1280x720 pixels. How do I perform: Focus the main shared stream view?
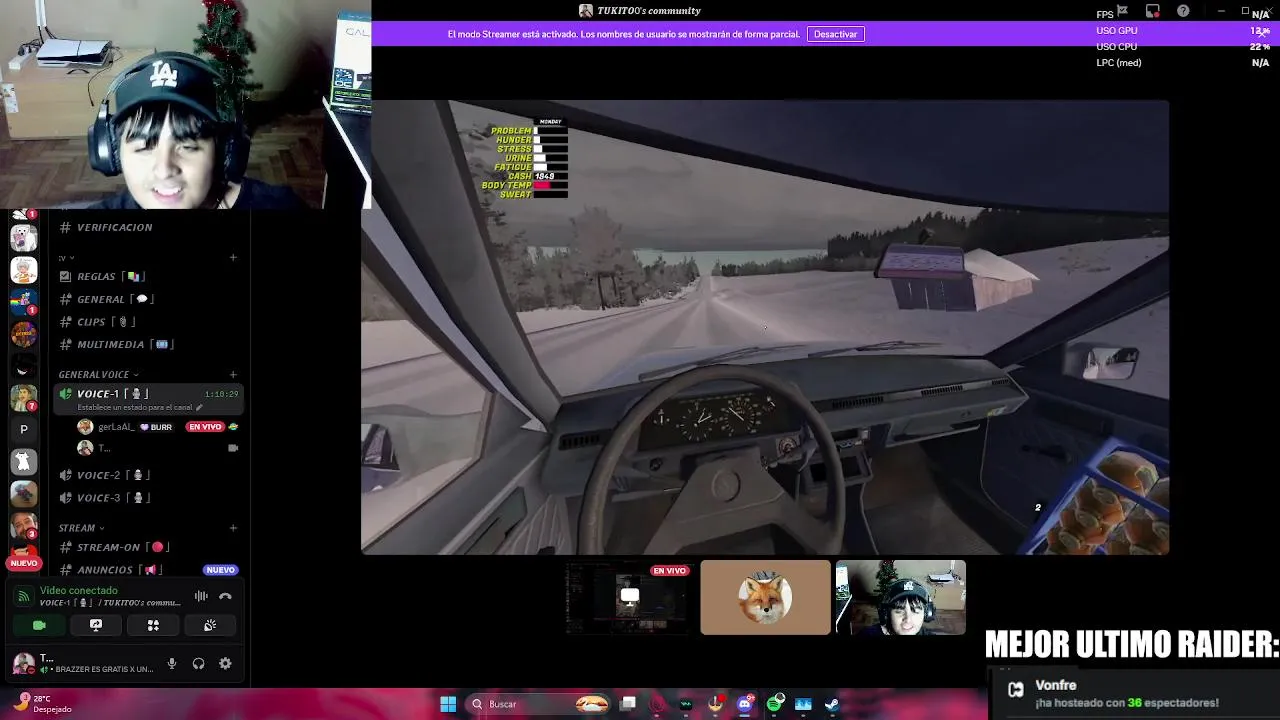765,327
